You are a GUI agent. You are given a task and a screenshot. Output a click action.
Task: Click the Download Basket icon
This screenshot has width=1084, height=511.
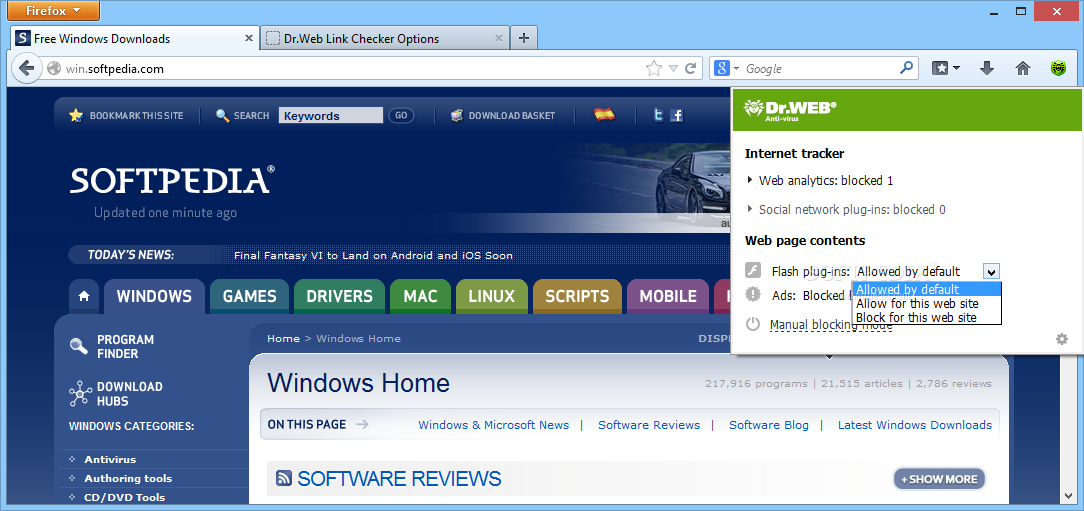[x=456, y=115]
